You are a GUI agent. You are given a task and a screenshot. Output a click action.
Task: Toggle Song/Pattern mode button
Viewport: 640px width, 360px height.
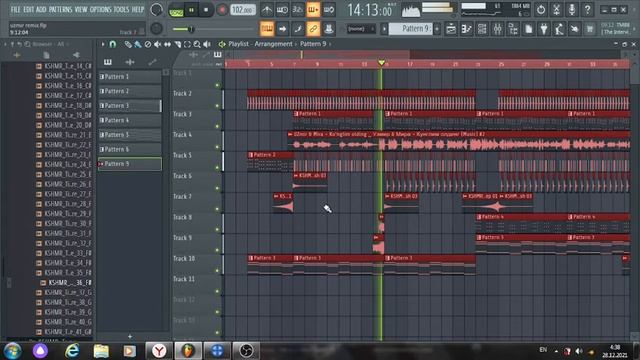point(176,11)
